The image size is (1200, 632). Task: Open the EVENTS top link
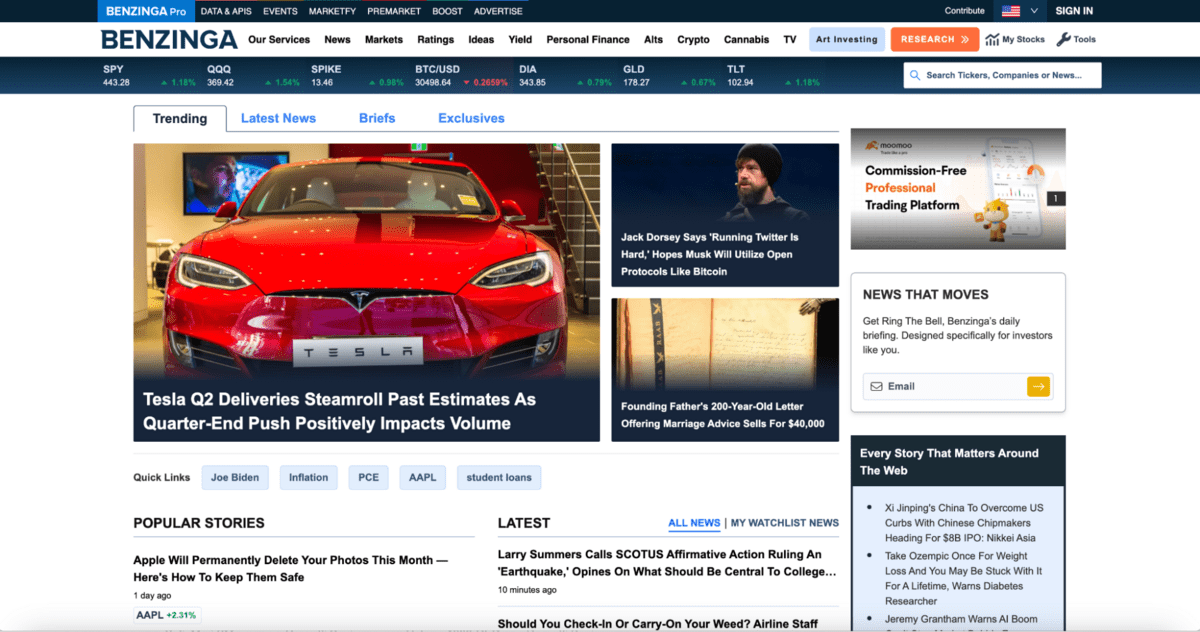[x=280, y=11]
